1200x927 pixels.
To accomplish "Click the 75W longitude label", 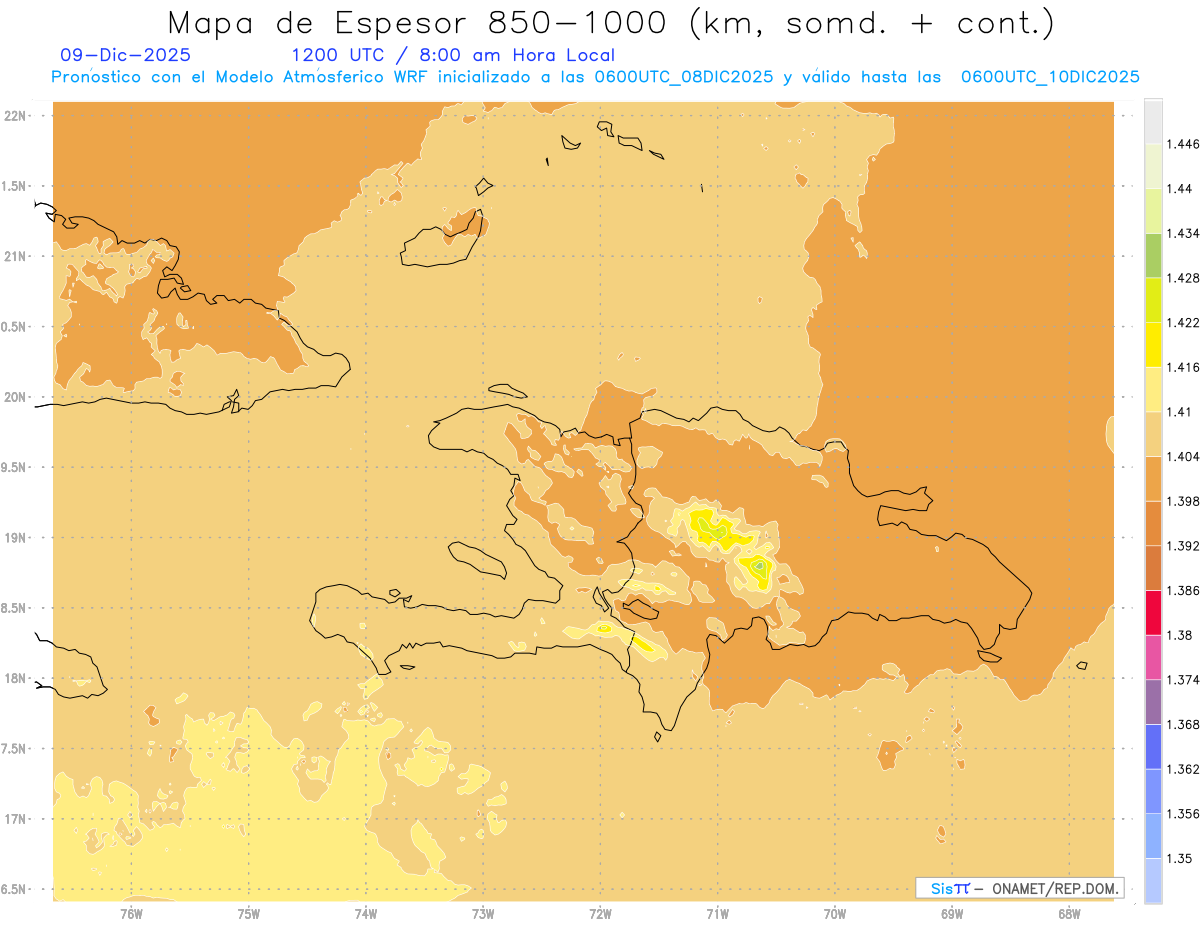I will pyautogui.click(x=249, y=914).
